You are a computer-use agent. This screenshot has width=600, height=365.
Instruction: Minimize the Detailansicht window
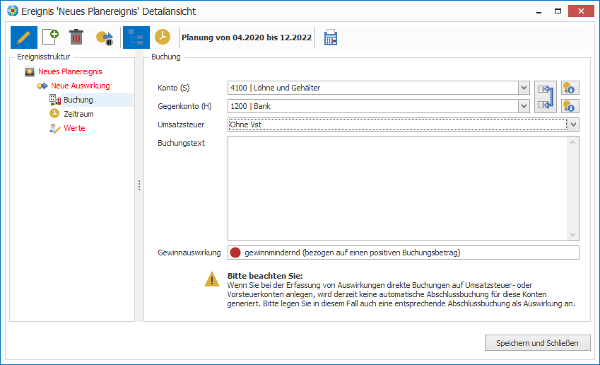(x=539, y=11)
